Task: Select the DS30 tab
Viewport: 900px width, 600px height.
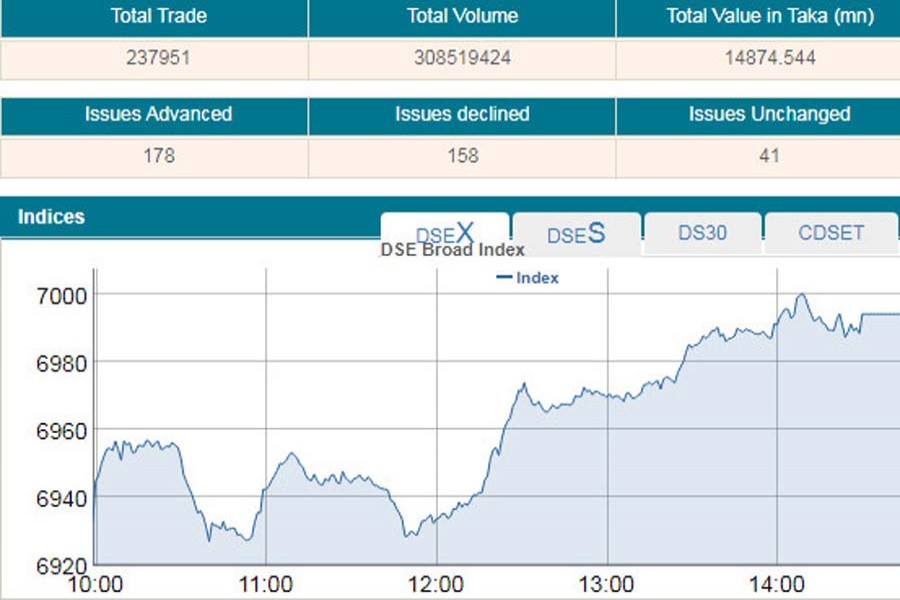Action: (x=702, y=233)
